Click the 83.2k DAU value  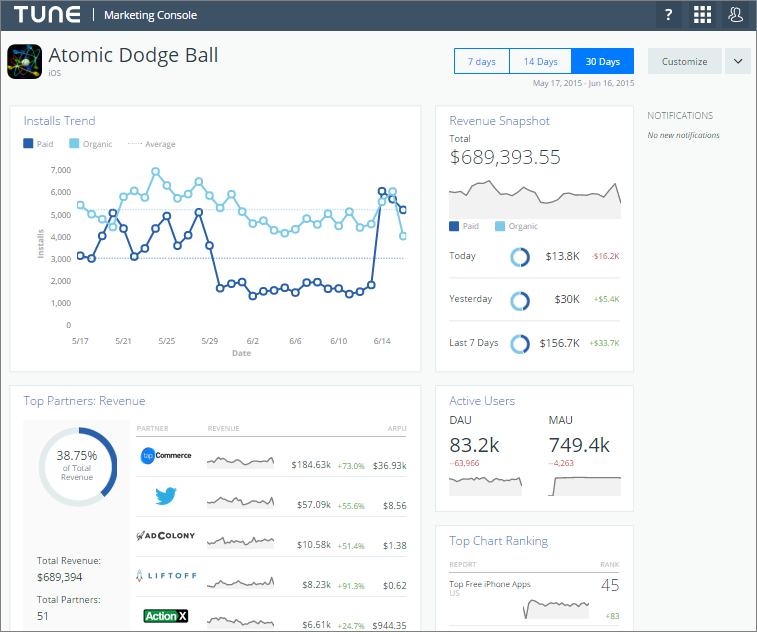474,445
